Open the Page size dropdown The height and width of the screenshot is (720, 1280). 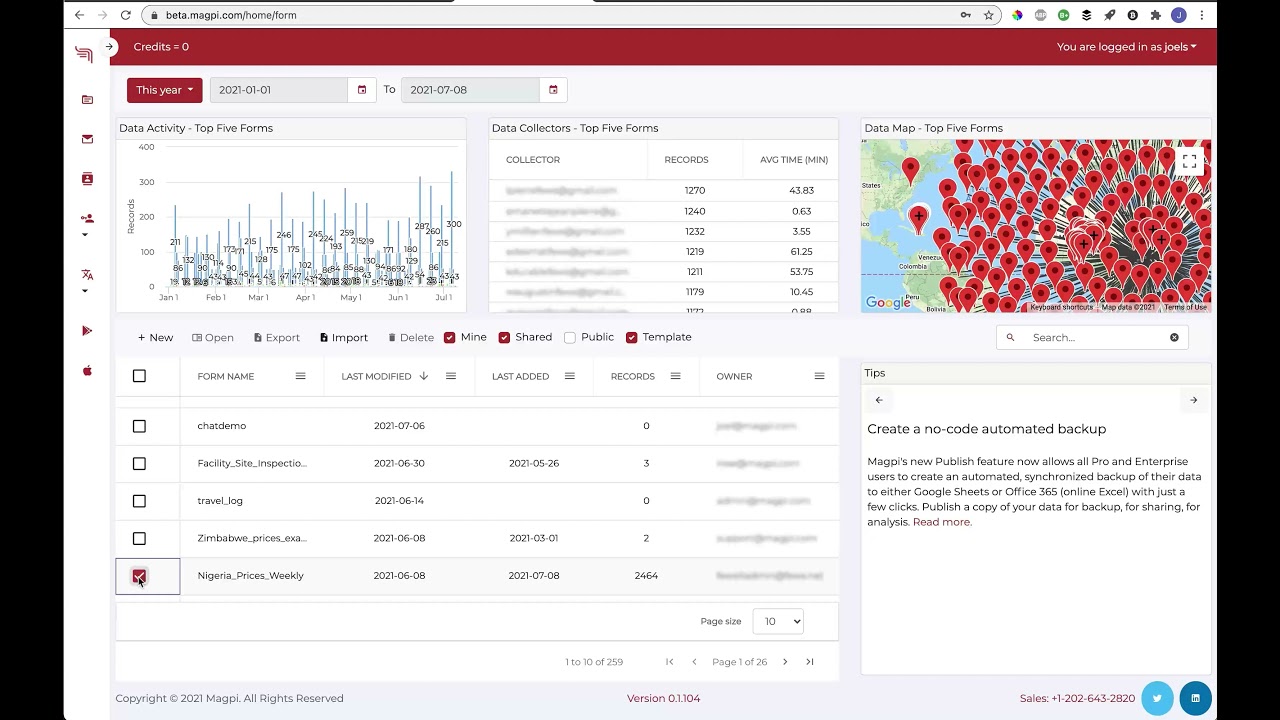pyautogui.click(x=778, y=622)
